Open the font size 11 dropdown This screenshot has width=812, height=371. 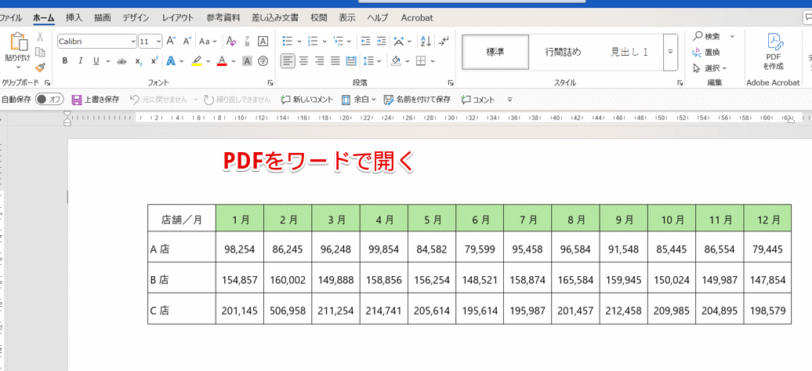(158, 41)
